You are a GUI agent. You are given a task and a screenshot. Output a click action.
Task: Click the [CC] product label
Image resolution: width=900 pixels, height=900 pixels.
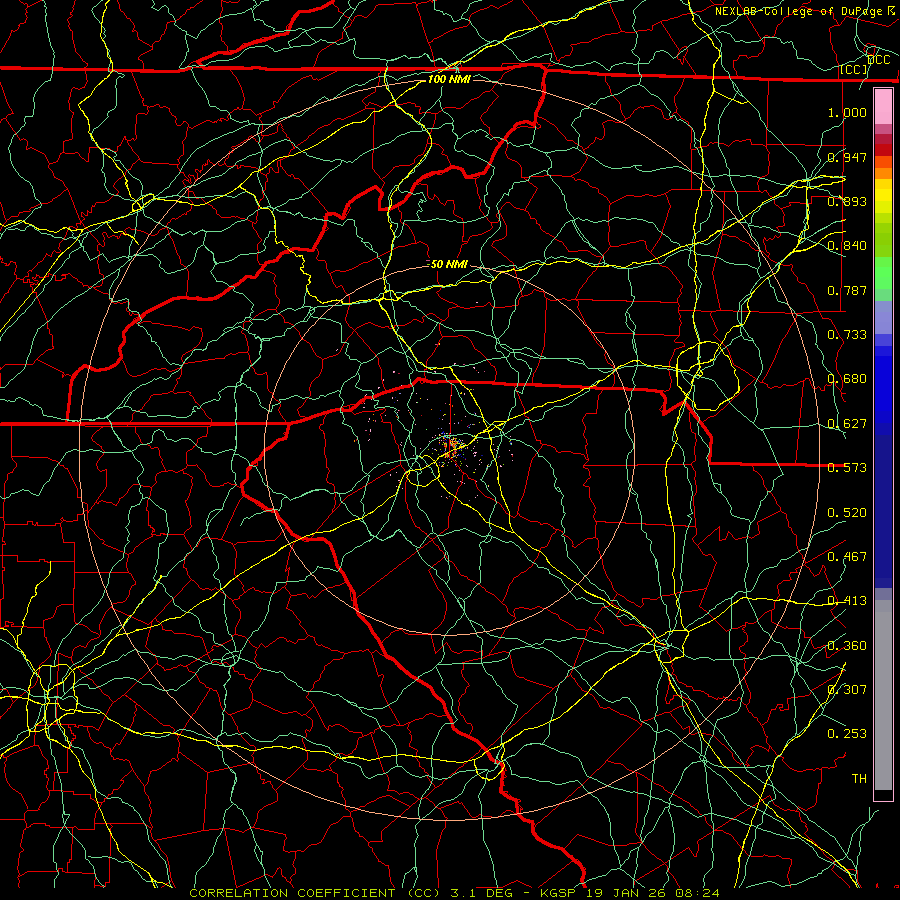pos(854,70)
